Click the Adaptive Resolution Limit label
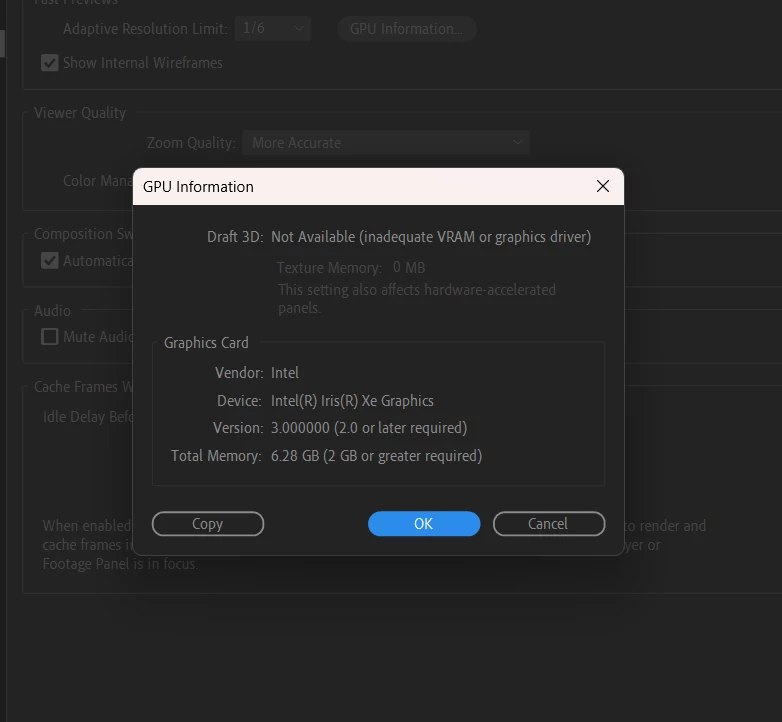Image resolution: width=782 pixels, height=722 pixels. tap(145, 29)
